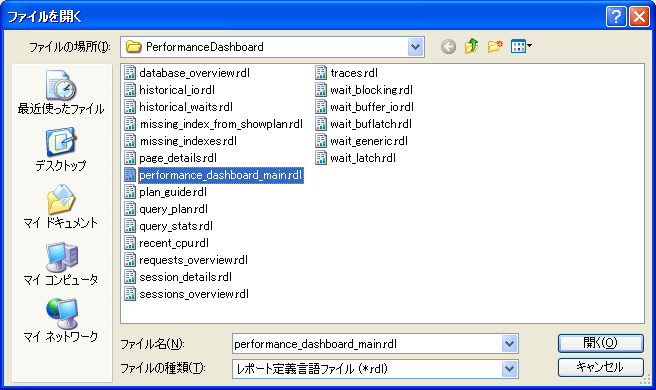Create a new folder icon
This screenshot has height=390, width=656.
click(495, 46)
